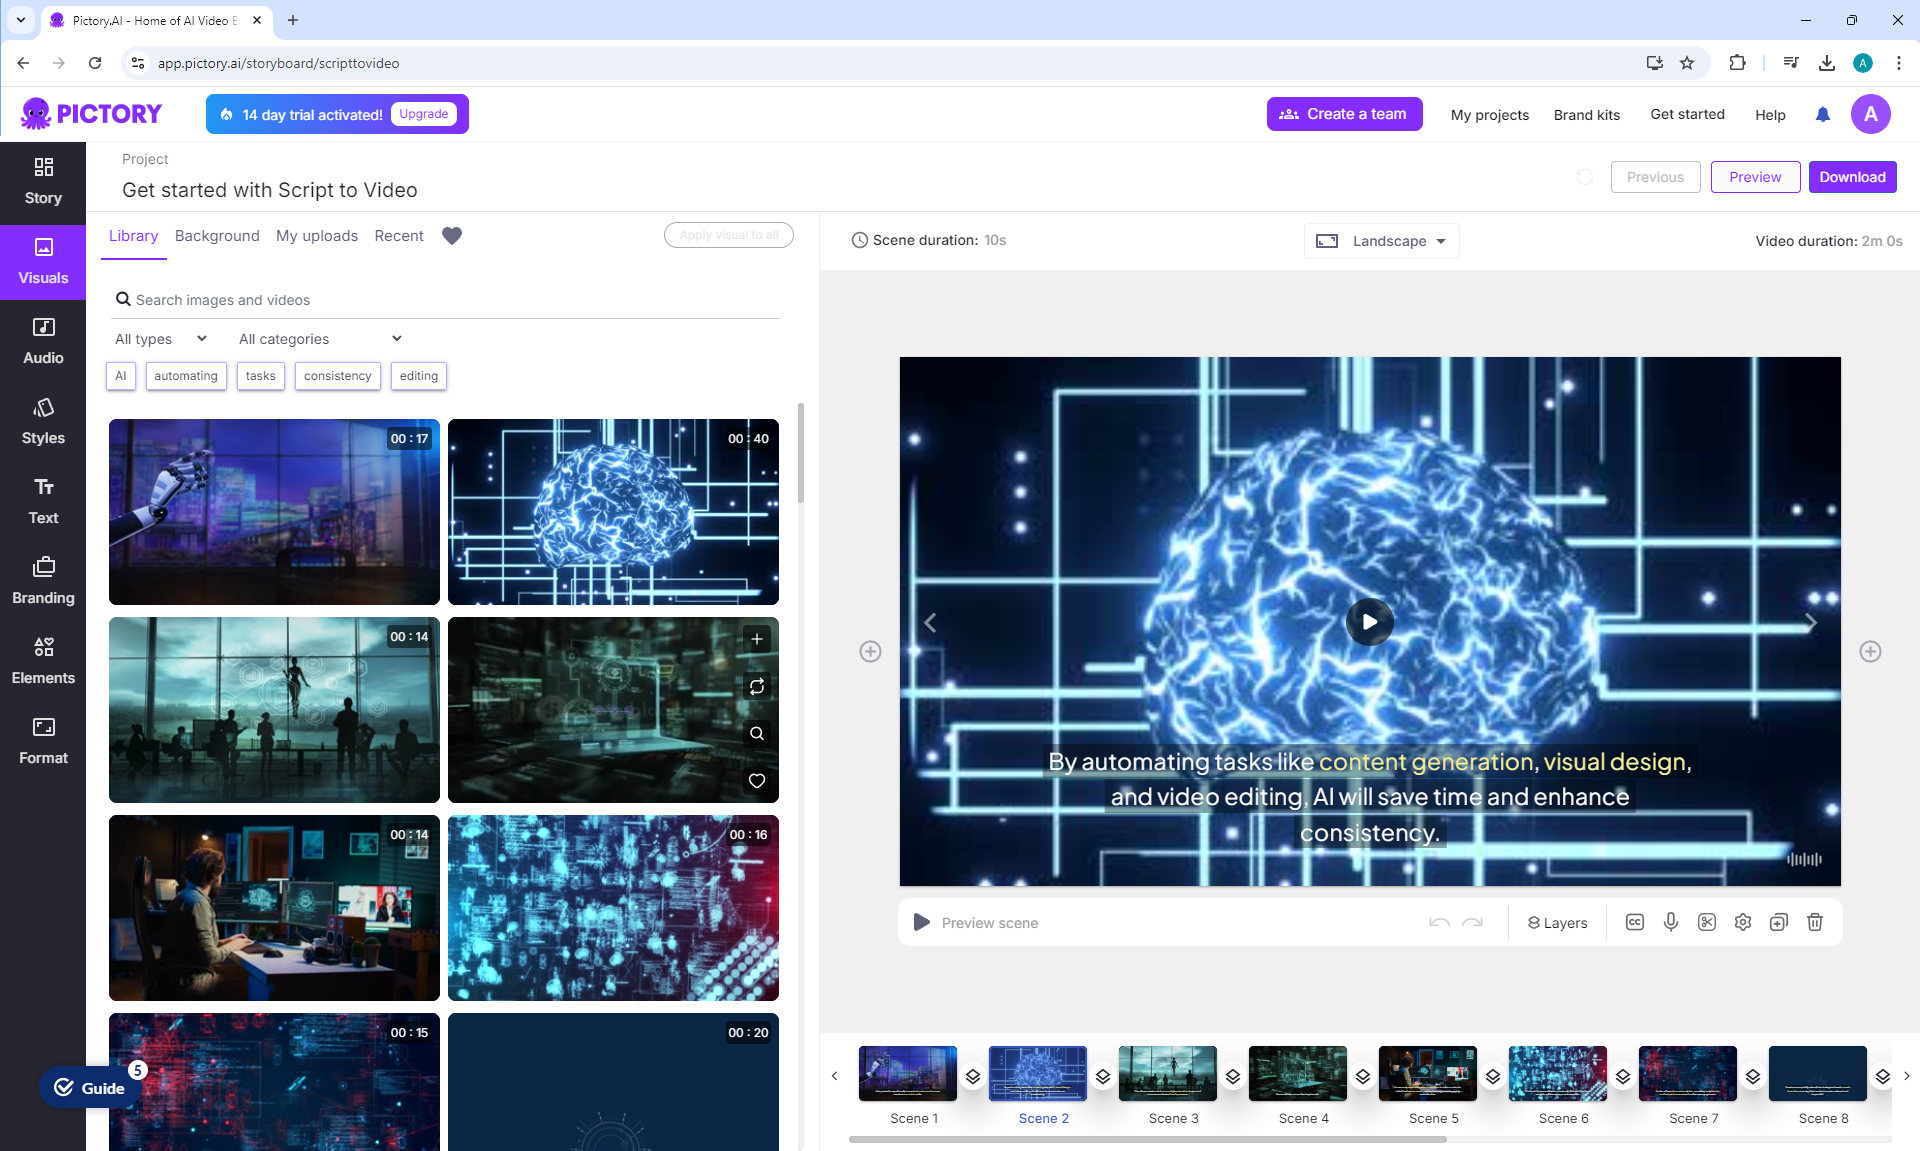The width and height of the screenshot is (1920, 1151).
Task: Toggle the heart favorites filter
Action: (x=452, y=236)
